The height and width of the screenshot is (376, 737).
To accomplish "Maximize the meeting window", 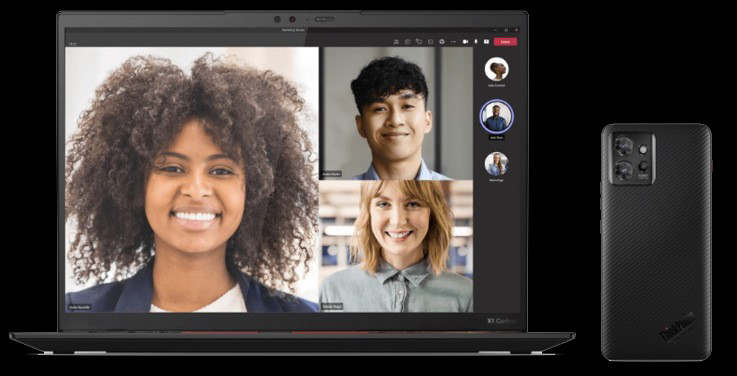I will pyautogui.click(x=506, y=30).
